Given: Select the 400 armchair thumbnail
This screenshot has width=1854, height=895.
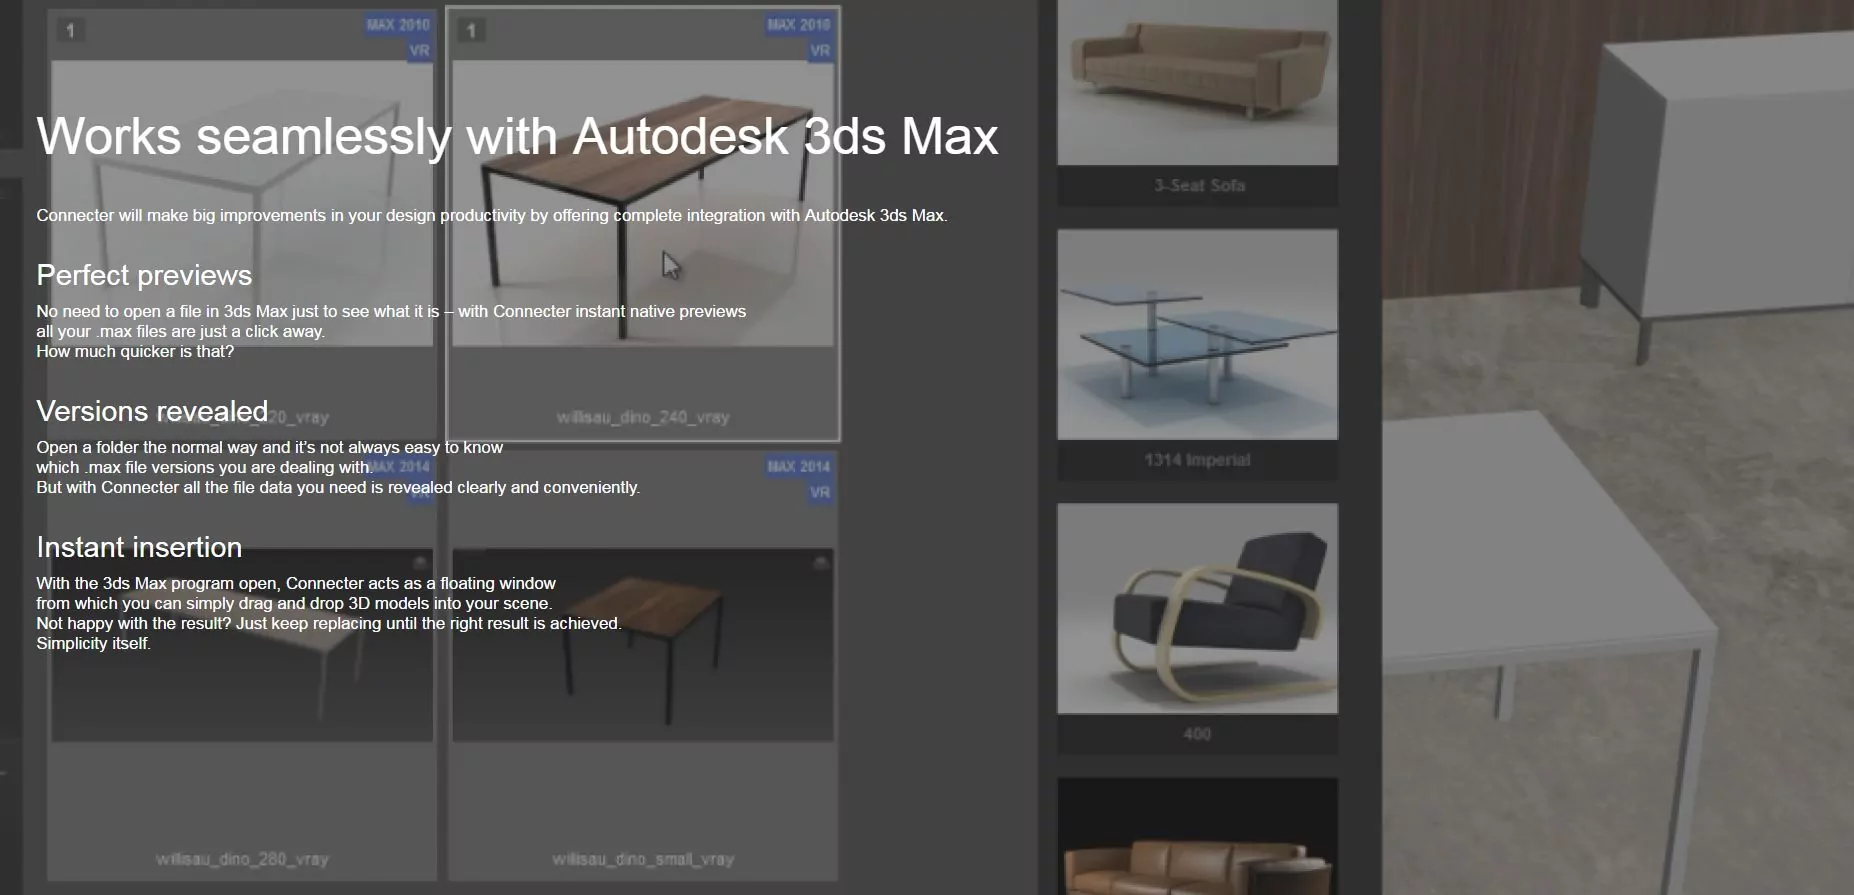Looking at the screenshot, I should (1197, 608).
